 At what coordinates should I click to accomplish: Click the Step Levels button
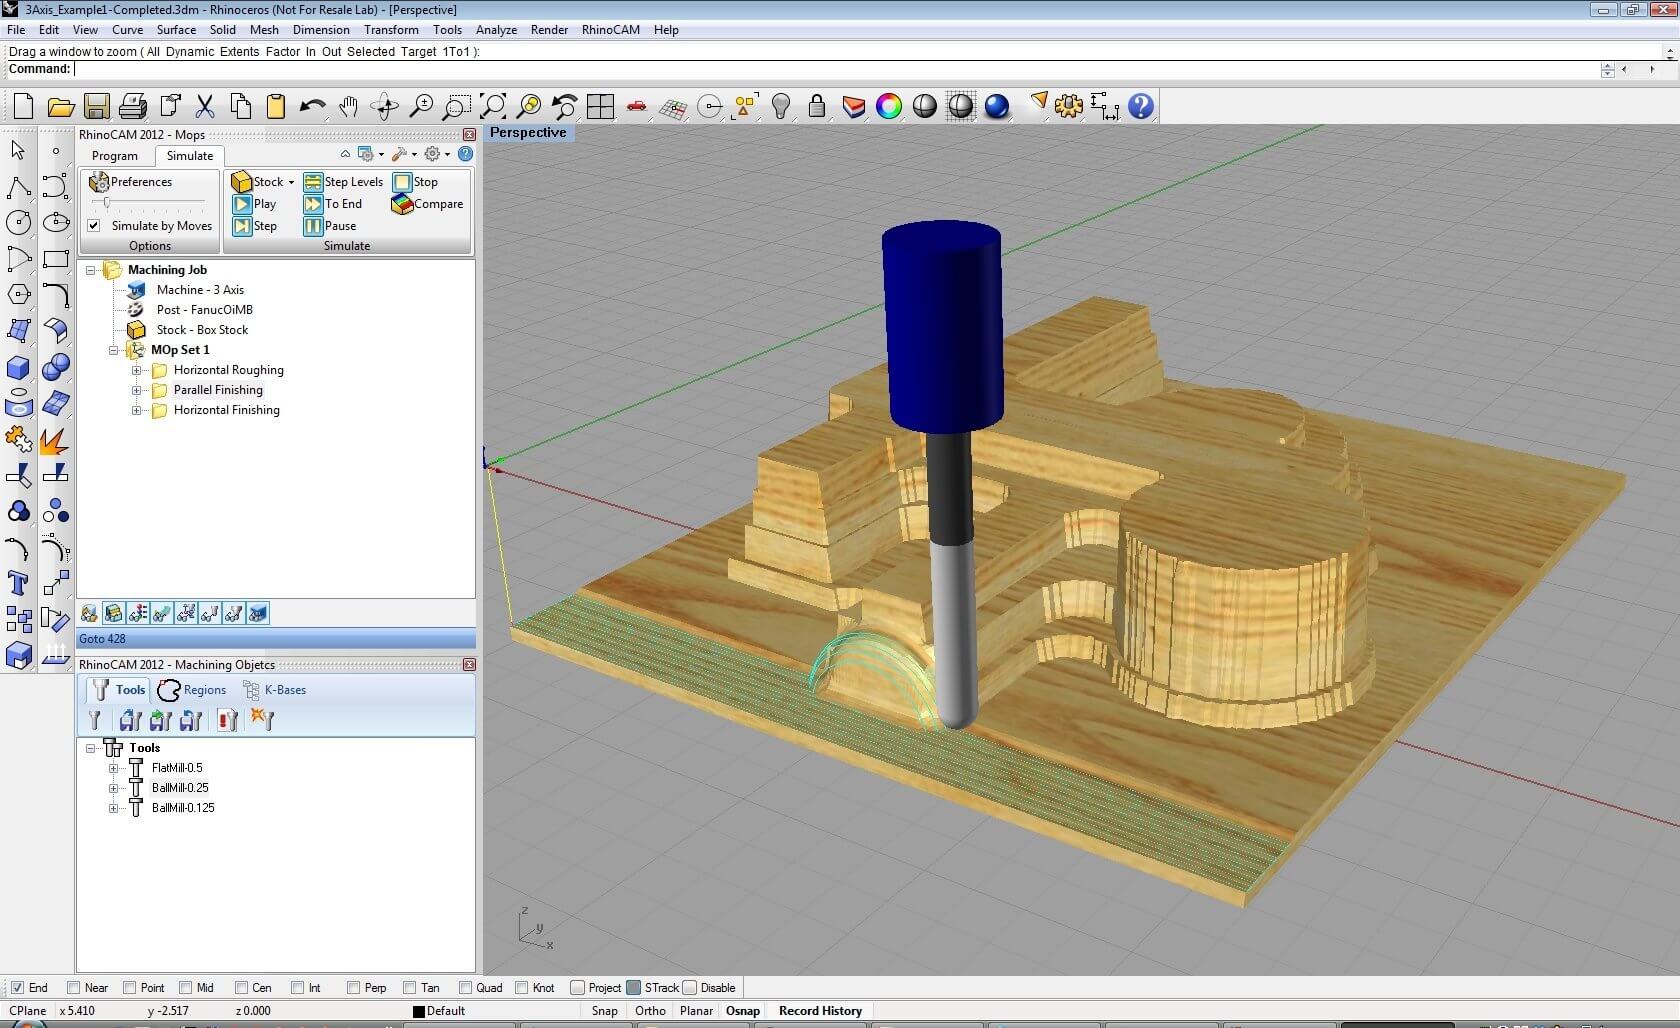(x=343, y=182)
